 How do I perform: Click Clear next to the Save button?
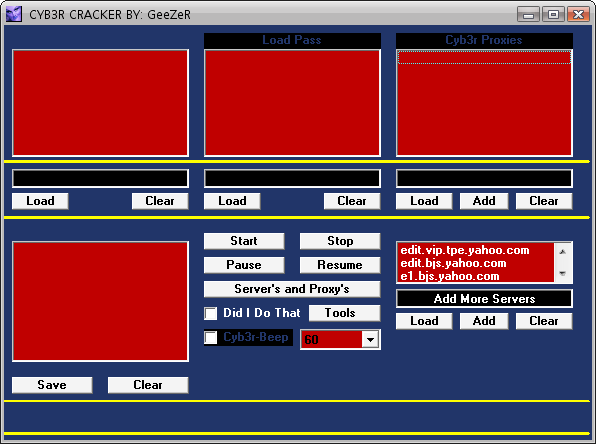click(x=148, y=385)
